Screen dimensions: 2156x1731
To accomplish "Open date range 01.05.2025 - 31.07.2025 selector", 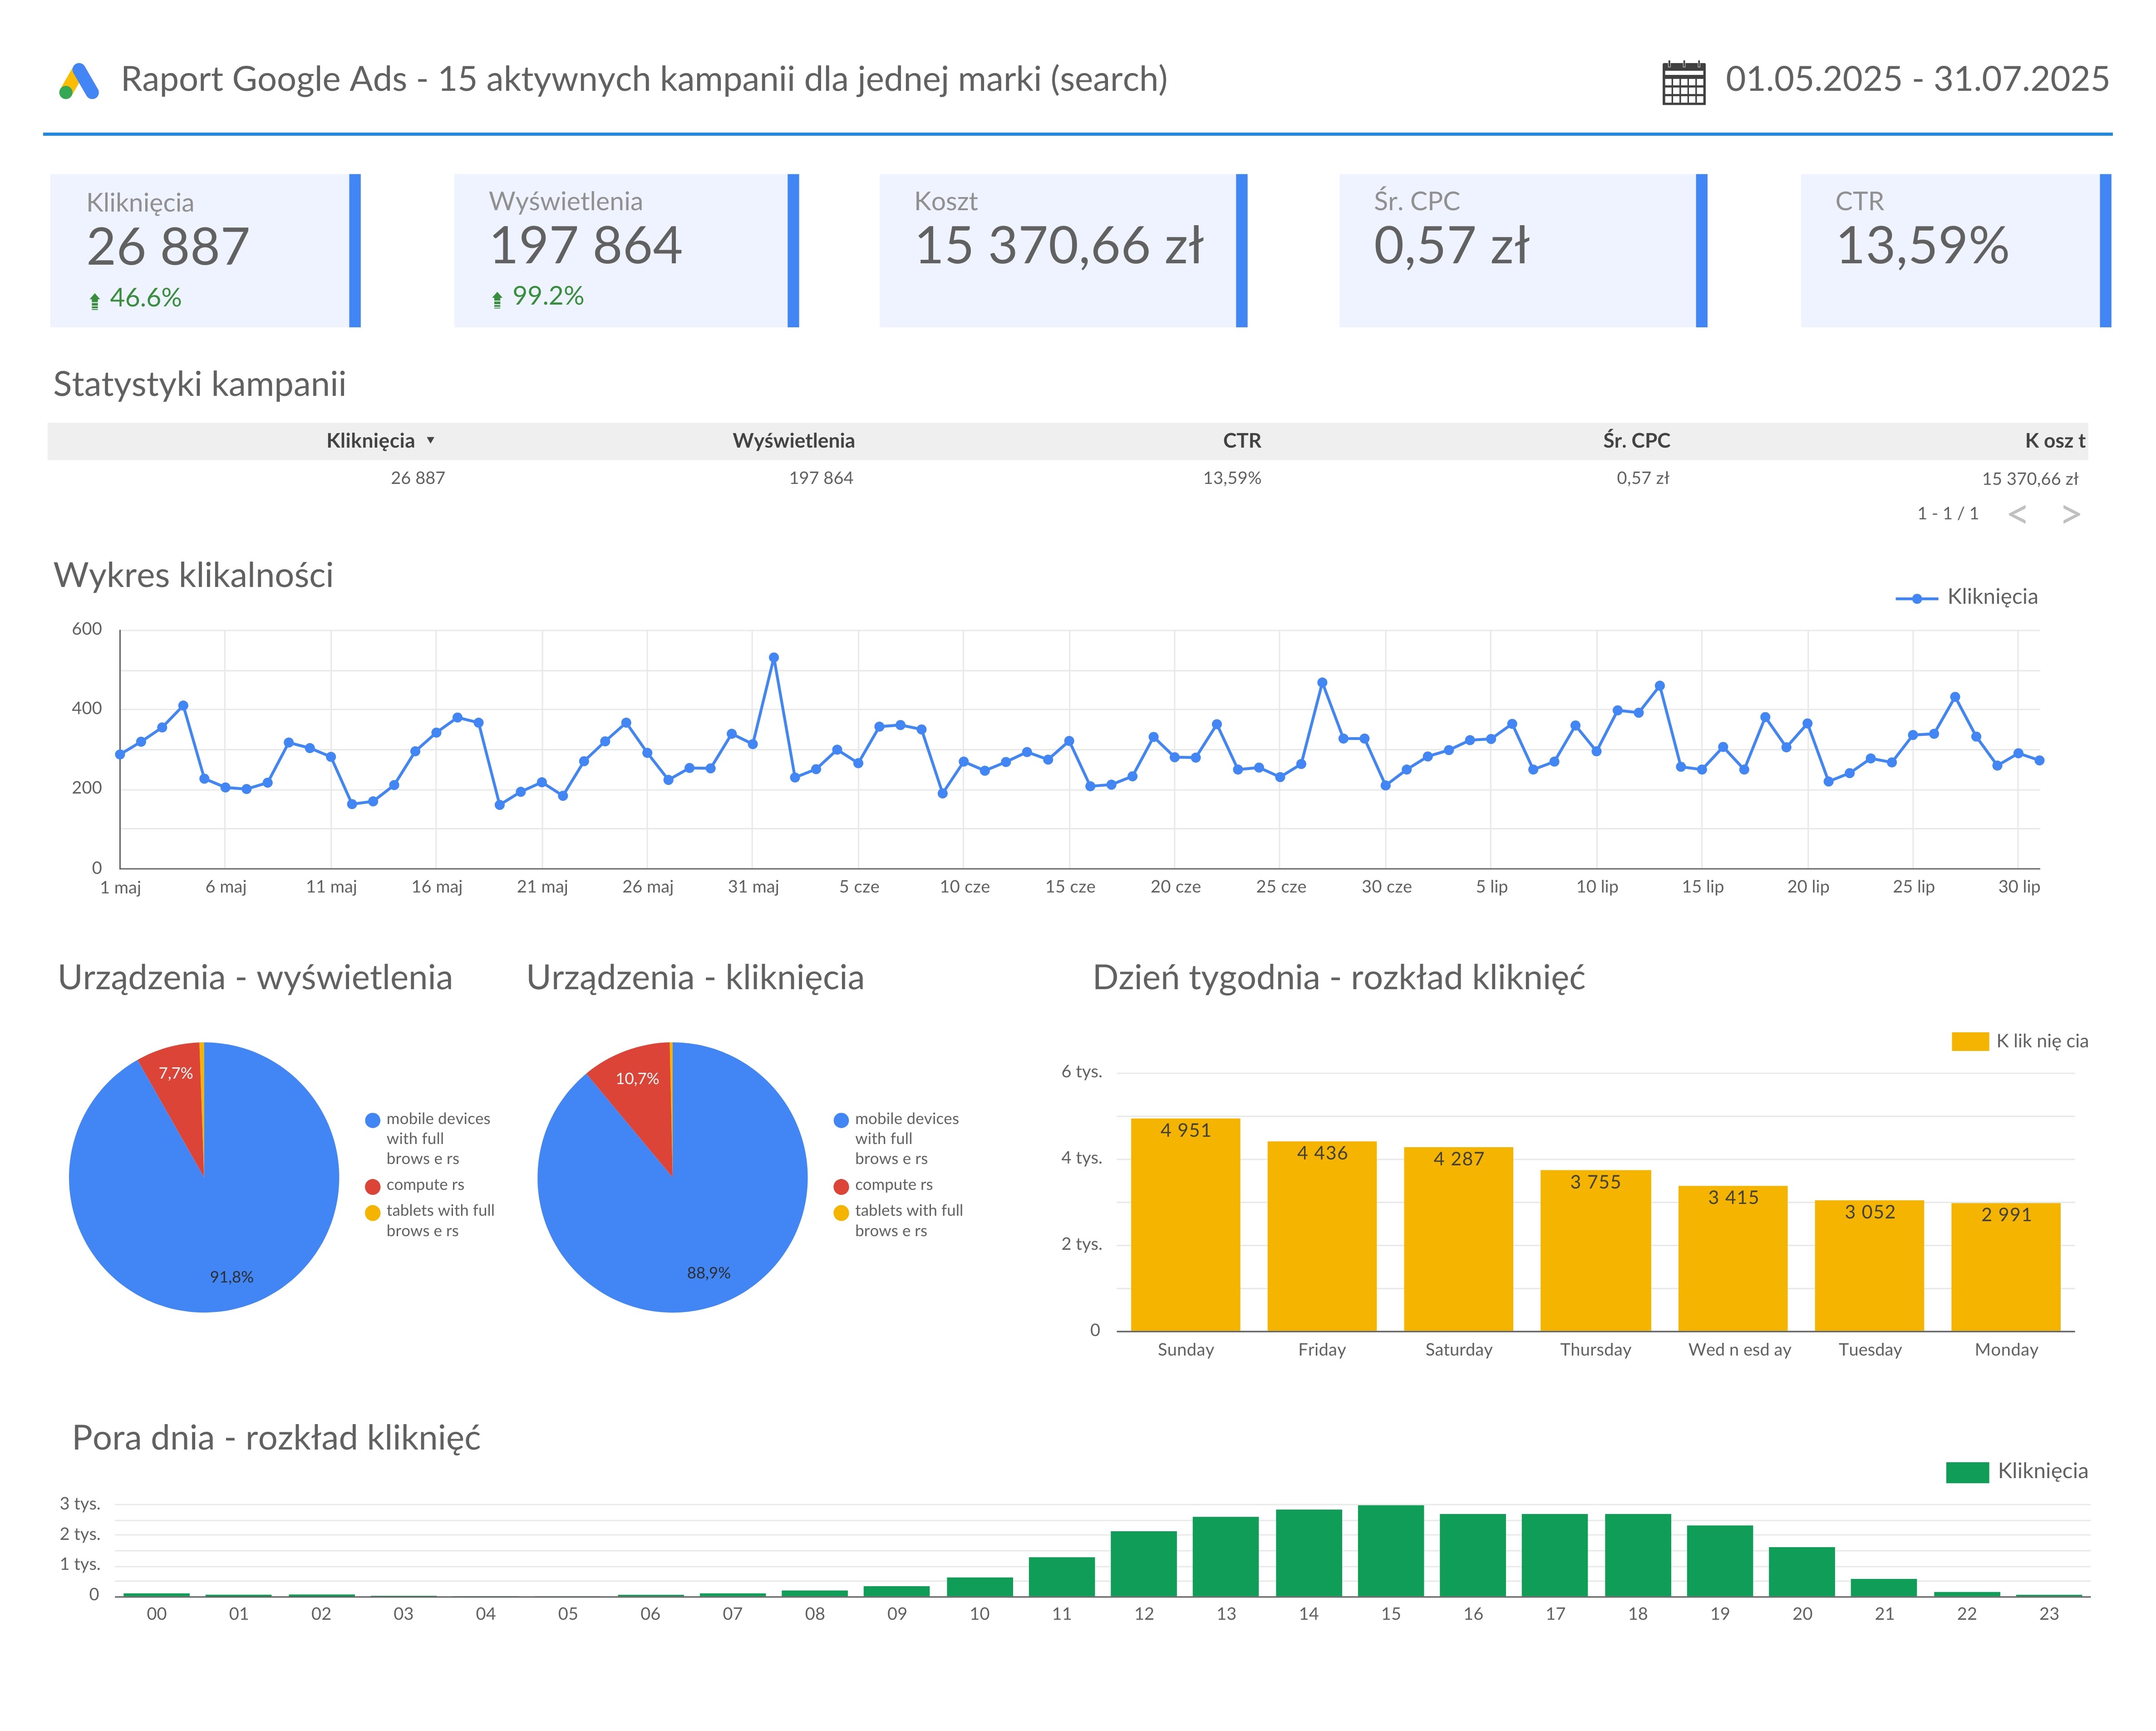I will click(1916, 79).
